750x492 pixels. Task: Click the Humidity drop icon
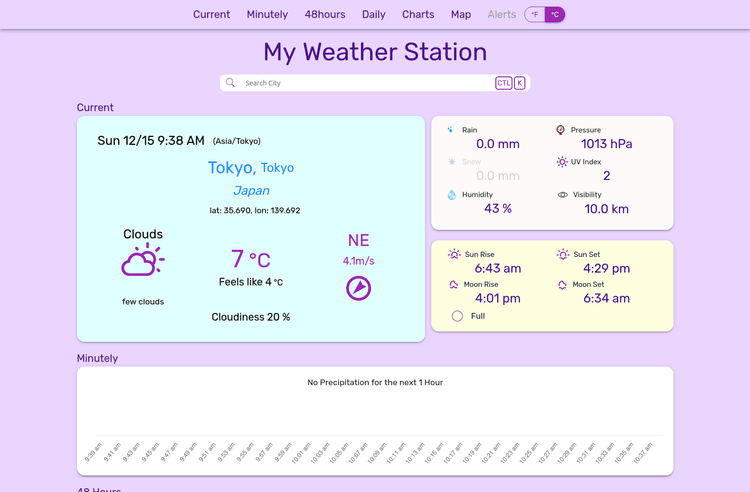coord(452,195)
